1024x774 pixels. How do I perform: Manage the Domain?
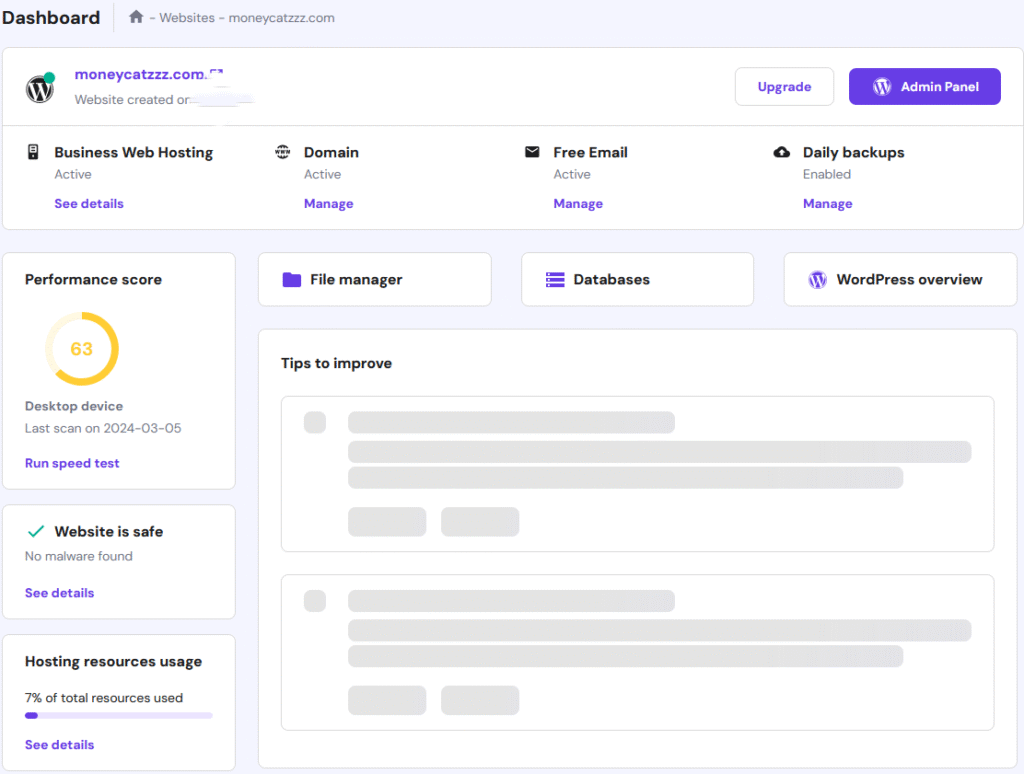(x=328, y=204)
